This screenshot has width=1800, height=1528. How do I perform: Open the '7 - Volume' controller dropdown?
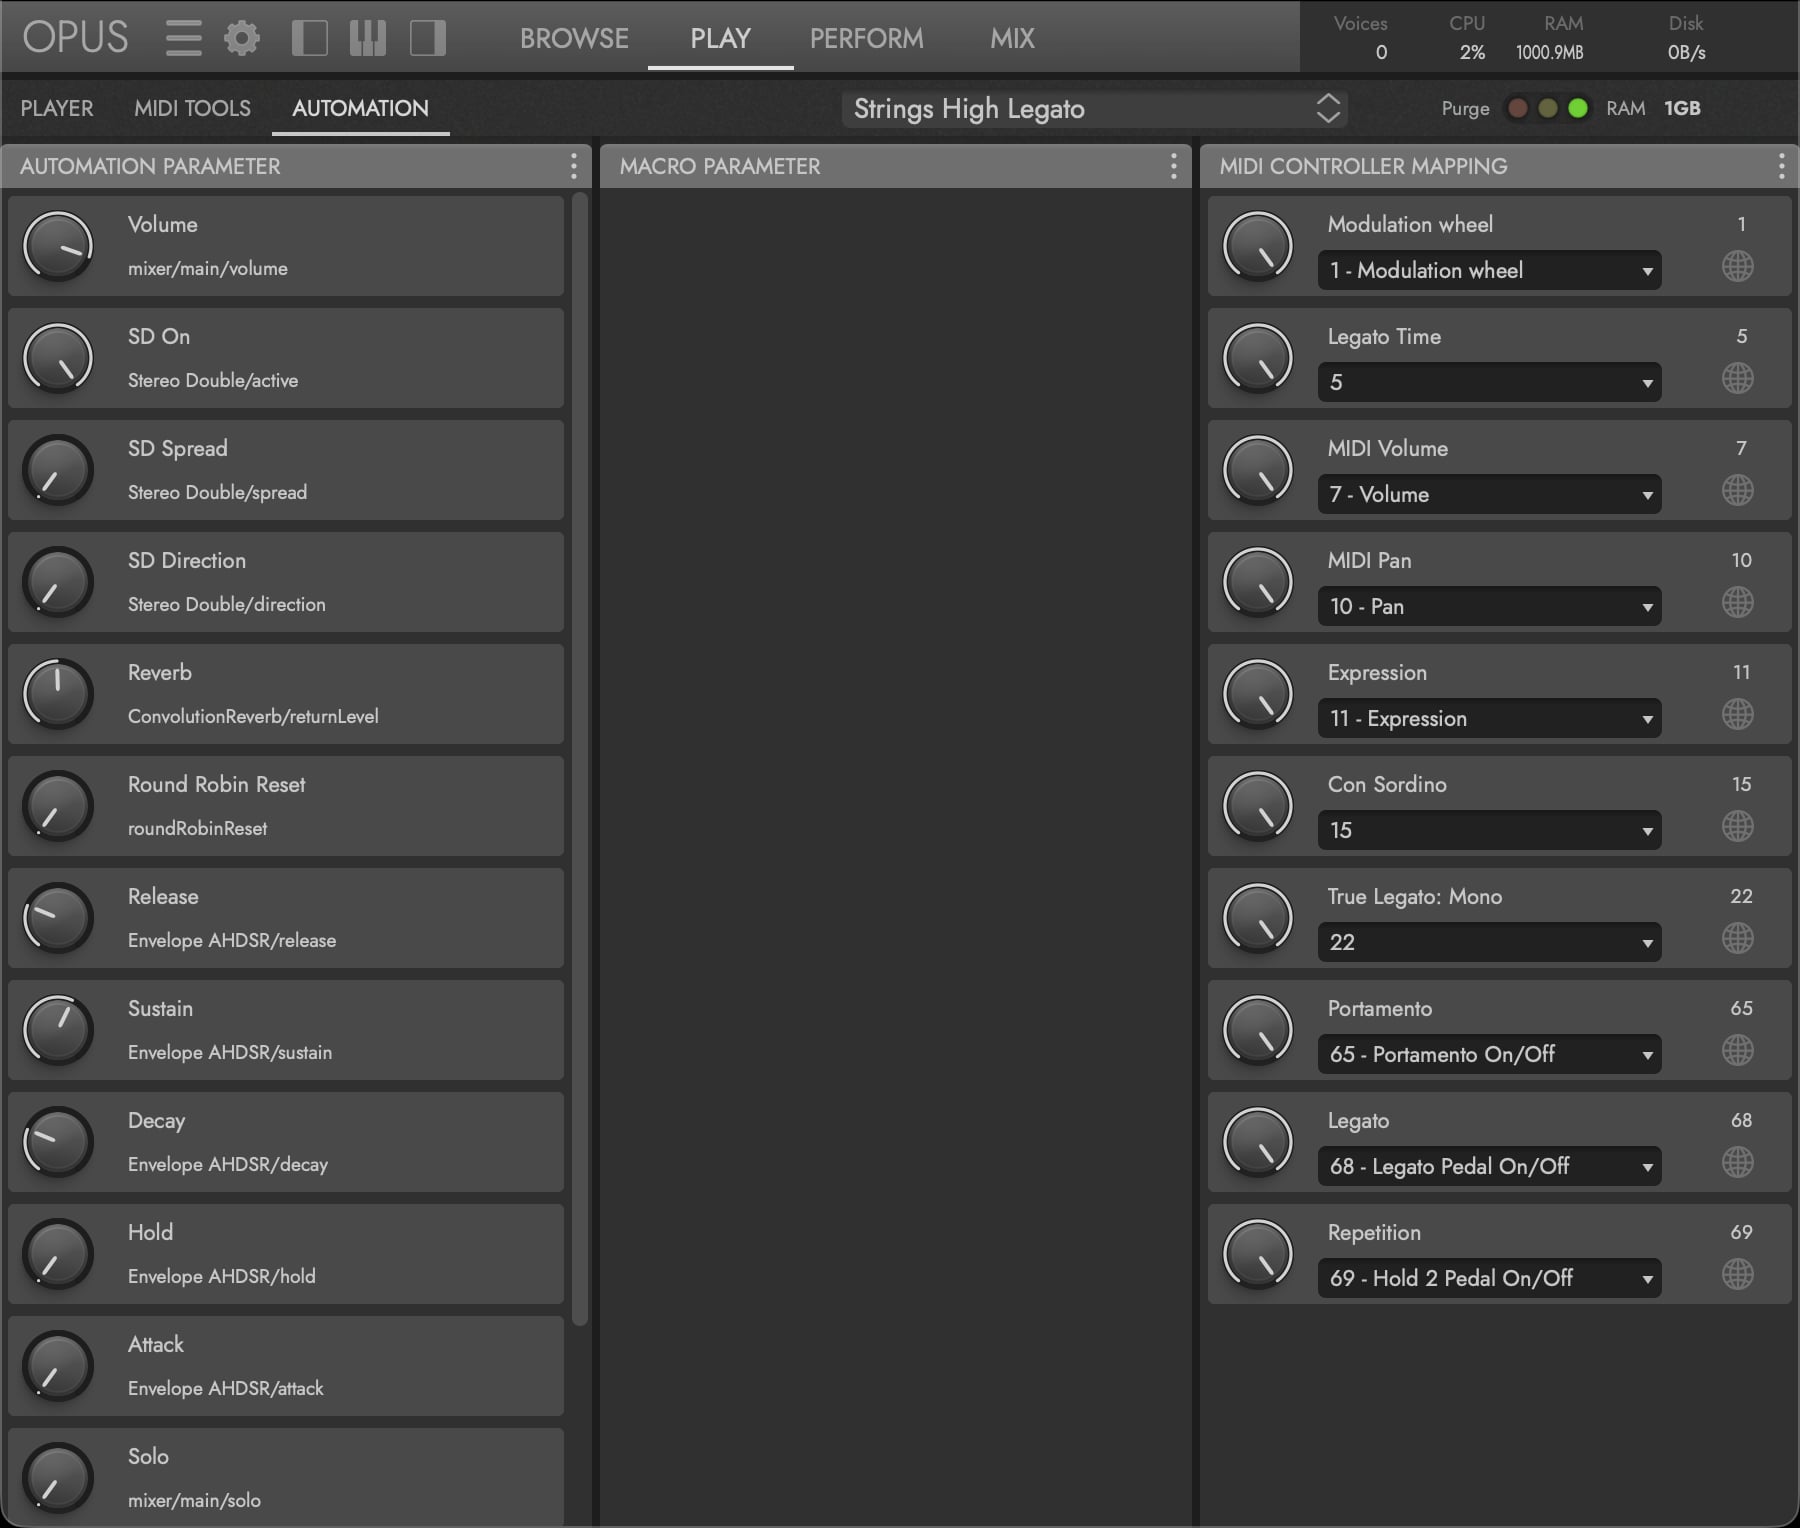[x=1490, y=494]
